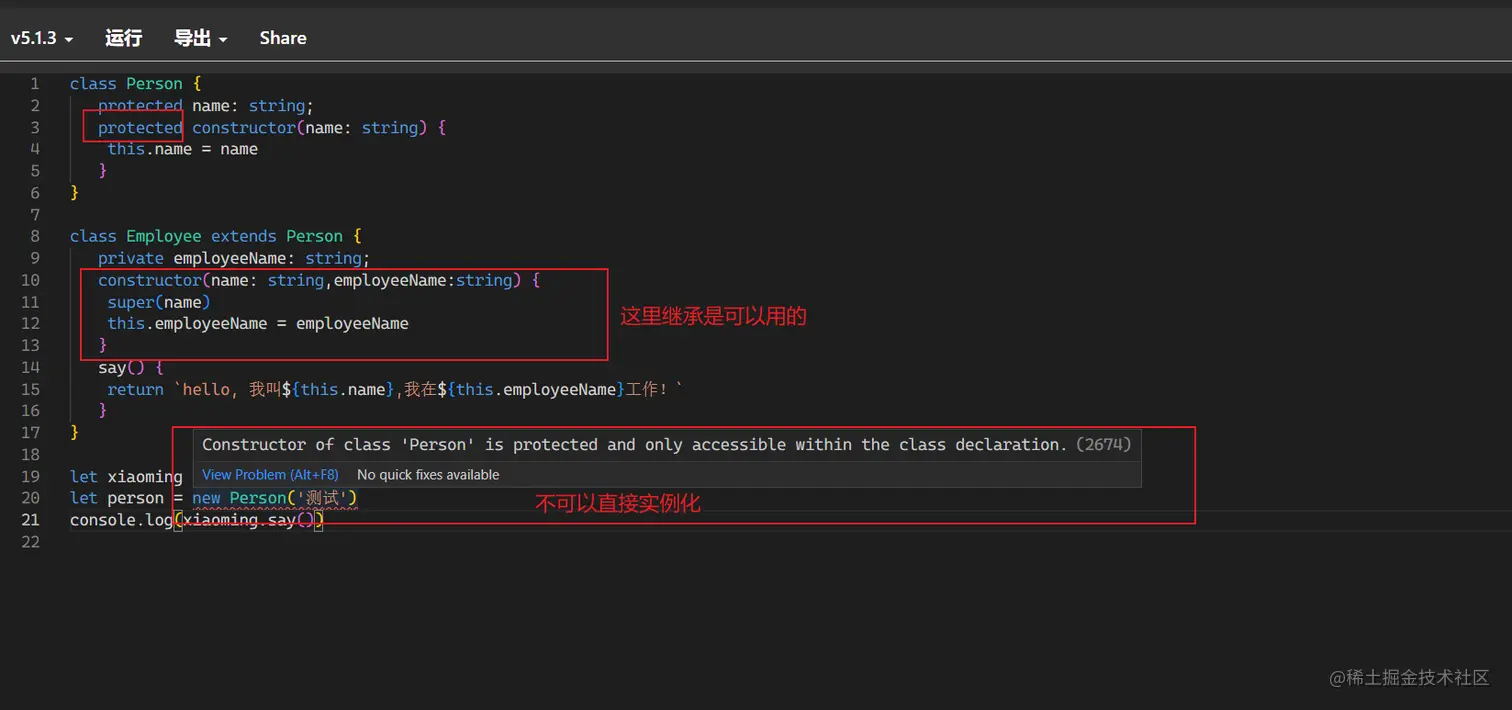Screen dimensions: 1512x710
Task: Click the protected keyword before constructor
Action: click(140, 127)
